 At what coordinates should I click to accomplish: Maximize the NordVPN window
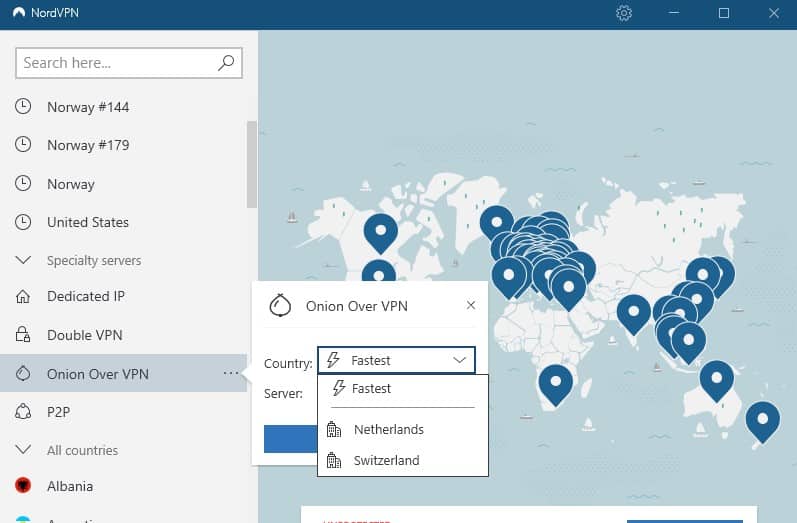[724, 13]
